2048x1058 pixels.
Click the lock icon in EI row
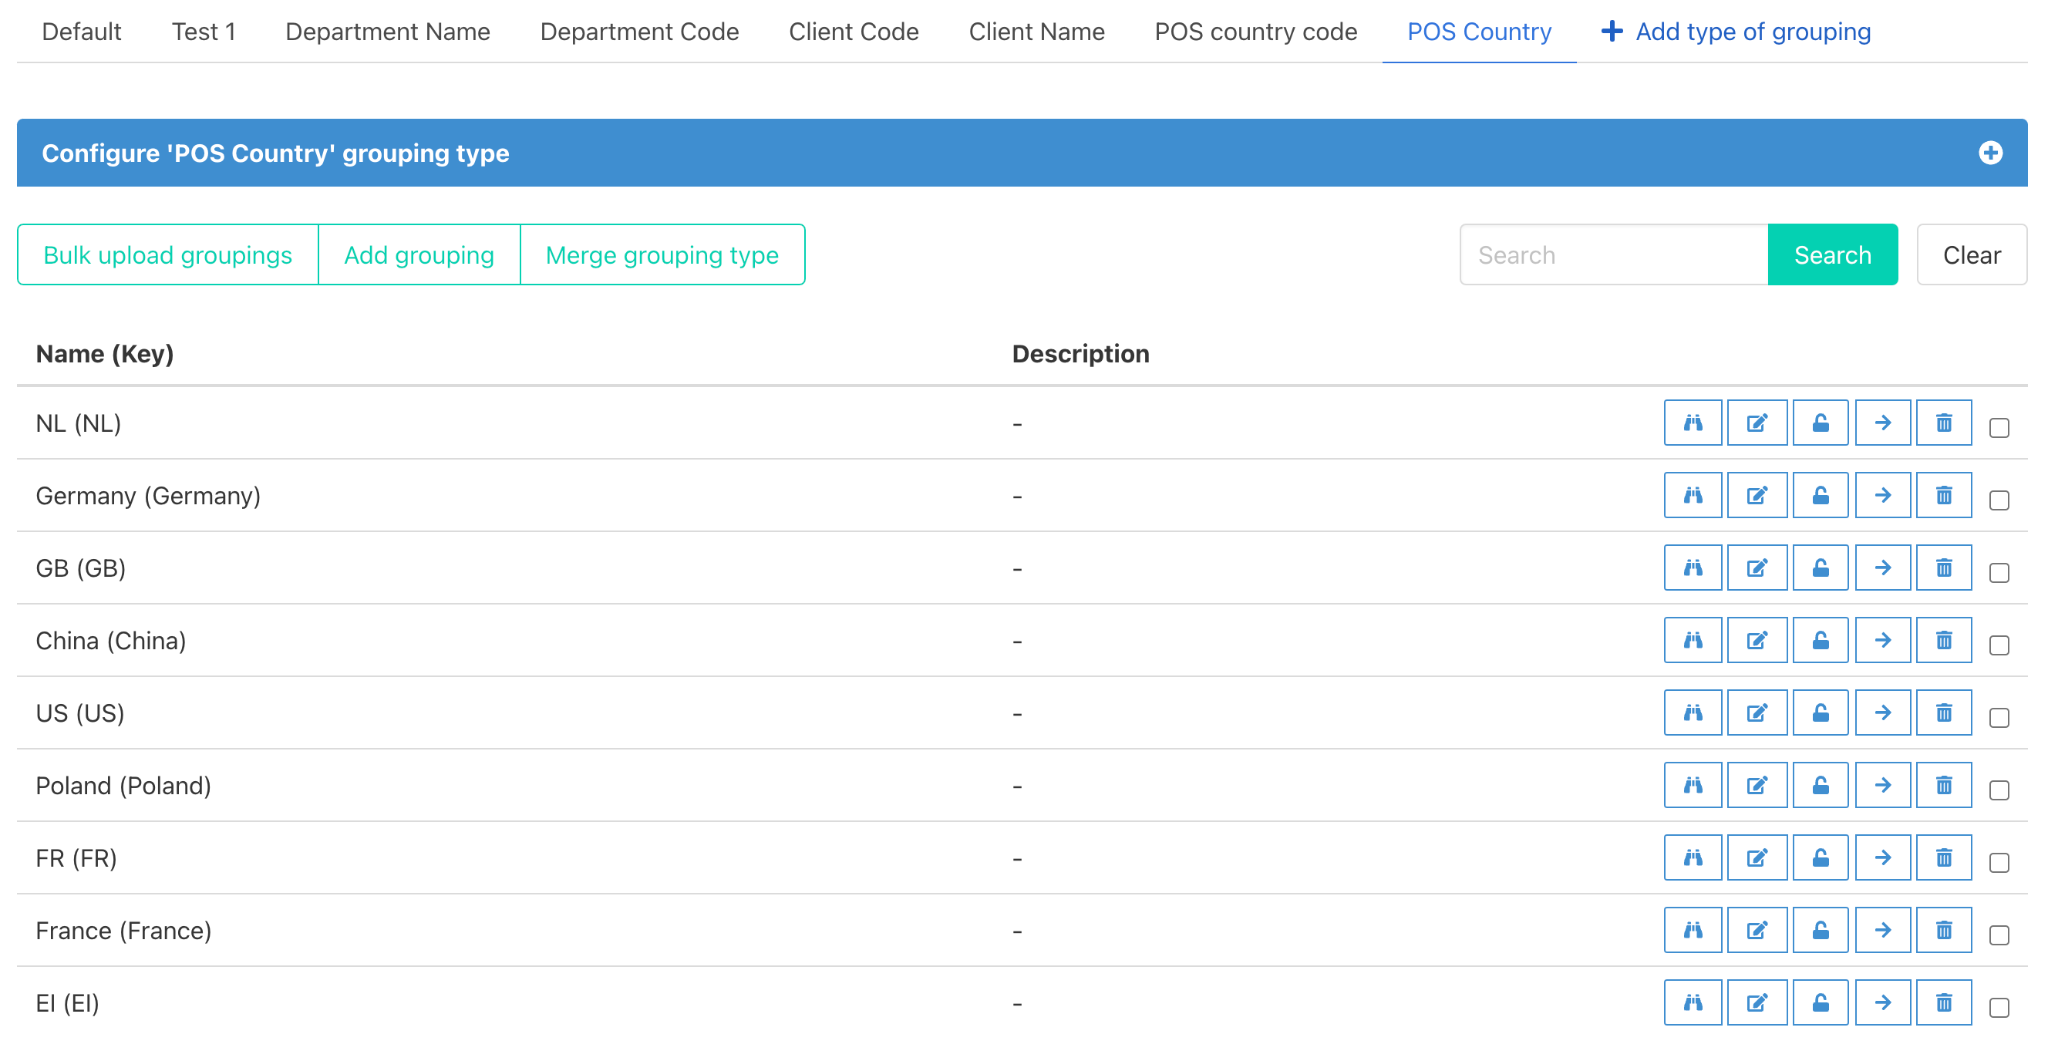point(1820,1003)
